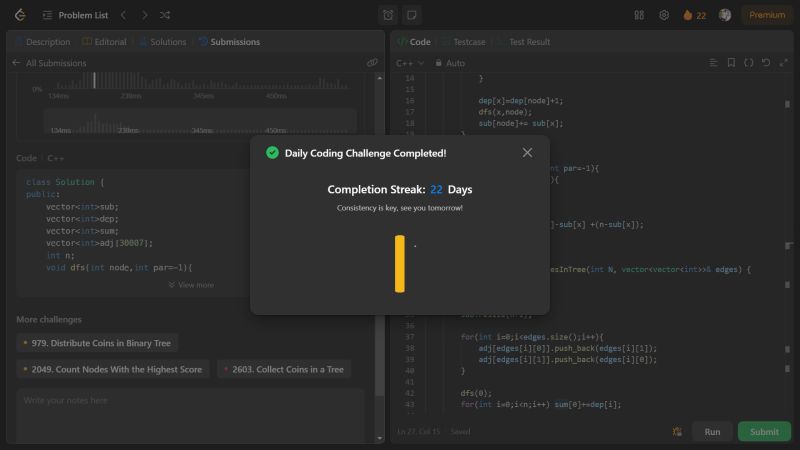Viewport: 800px width, 450px height.
Task: Open the timer alarm clock icon
Action: (388, 15)
